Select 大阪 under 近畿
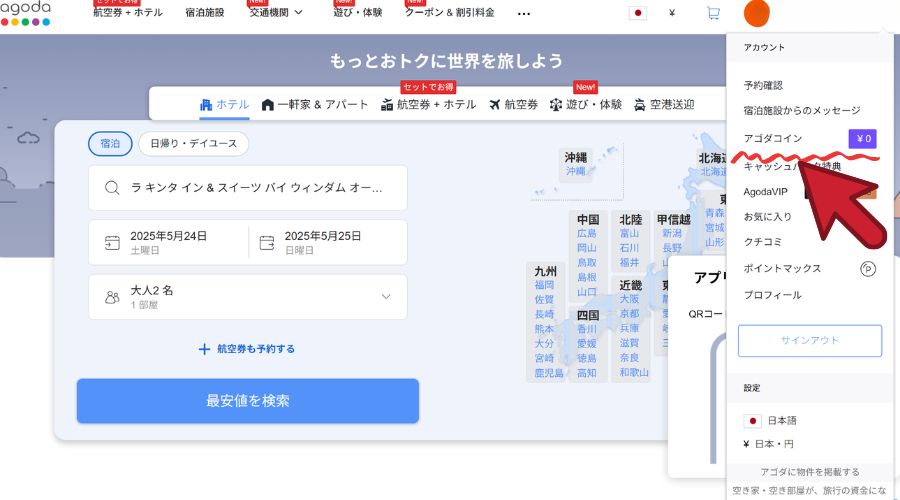900x500 pixels. click(x=629, y=299)
